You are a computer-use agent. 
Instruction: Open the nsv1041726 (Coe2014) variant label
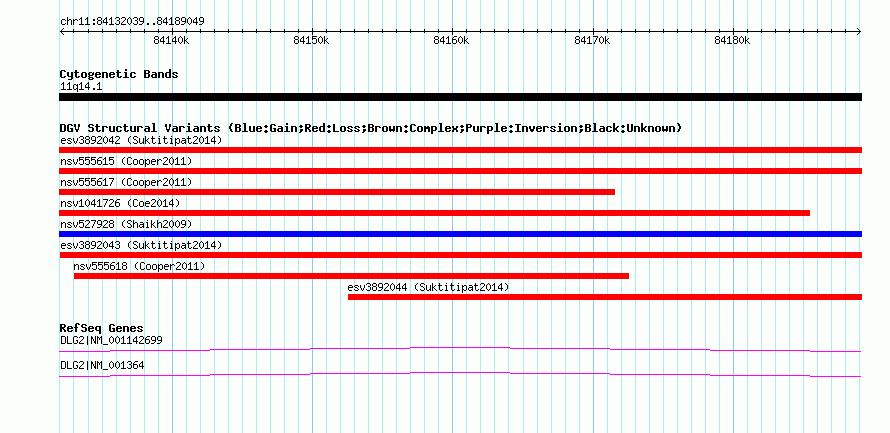[120, 203]
